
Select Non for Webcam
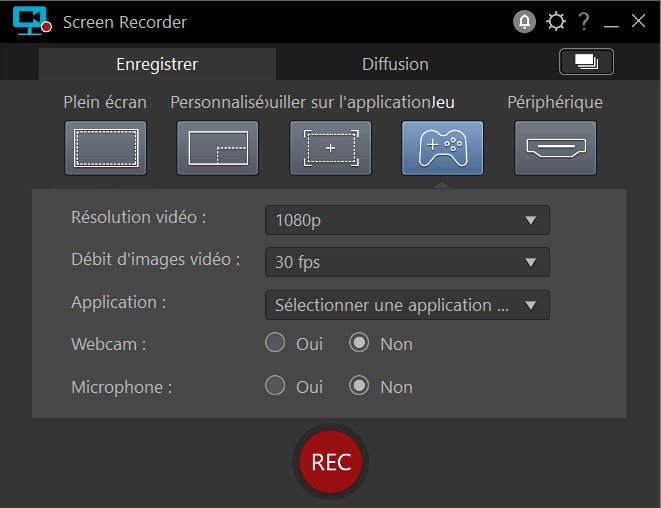click(359, 342)
